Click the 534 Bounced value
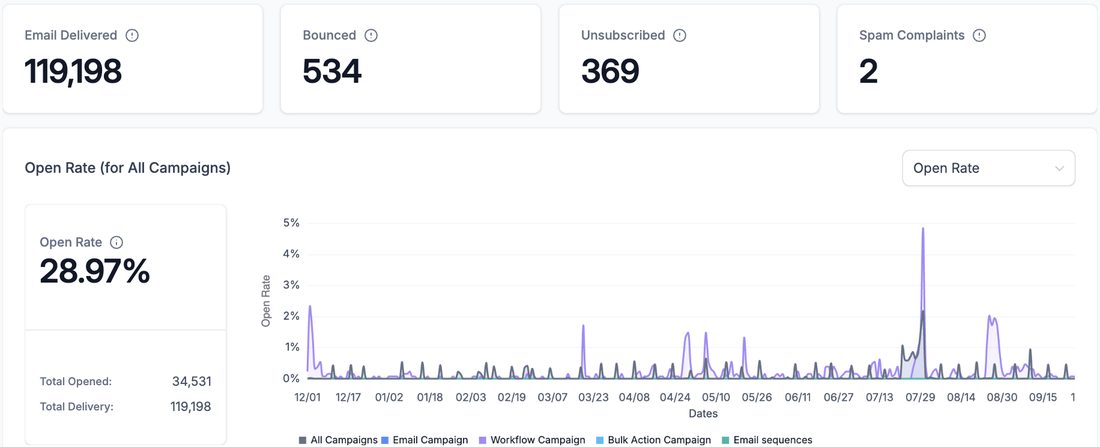Screen dimensions: 1100x447 (x=332, y=71)
